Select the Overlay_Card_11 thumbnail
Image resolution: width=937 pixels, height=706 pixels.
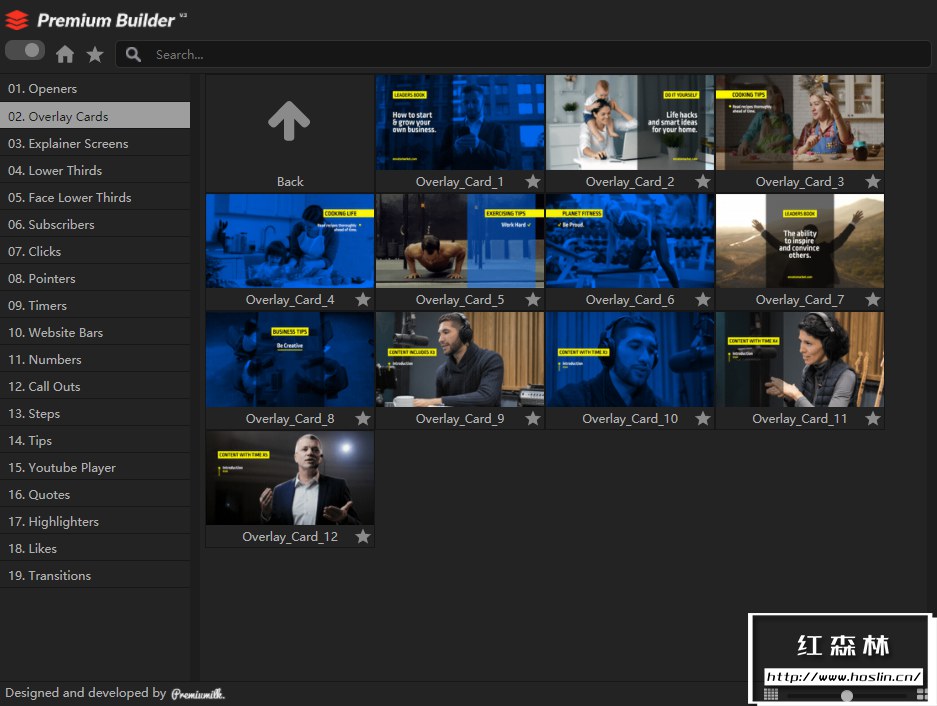coord(800,360)
